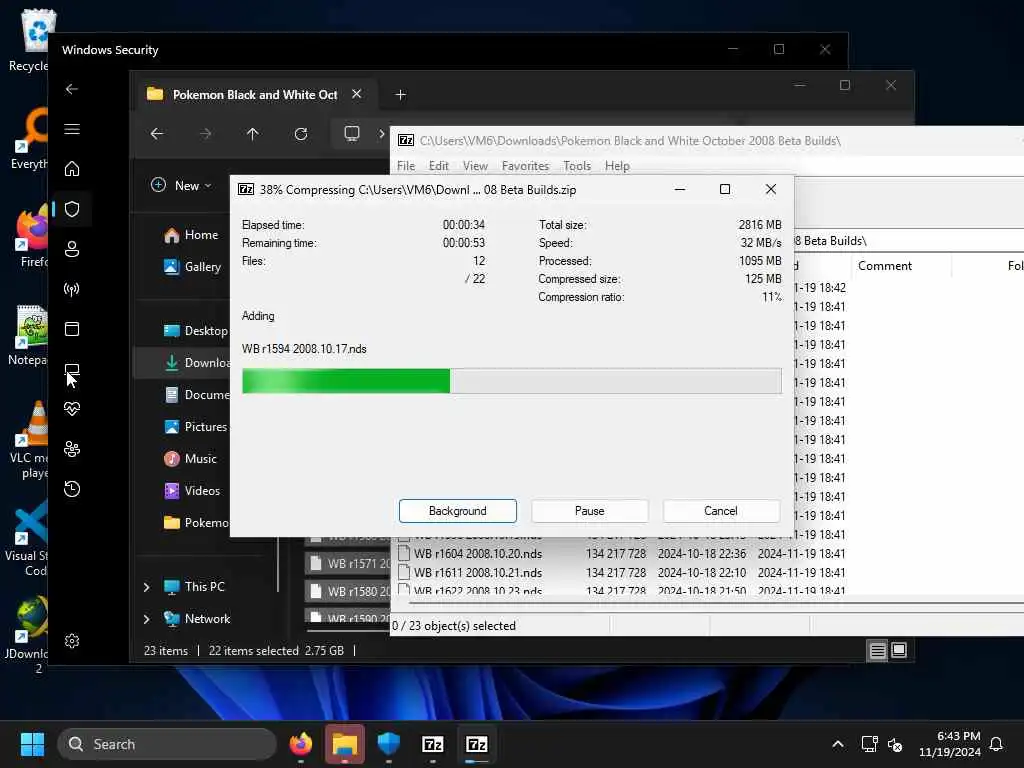The height and width of the screenshot is (768, 1024).
Task: Select WB r1571 file in File Explorer
Action: tap(348, 563)
